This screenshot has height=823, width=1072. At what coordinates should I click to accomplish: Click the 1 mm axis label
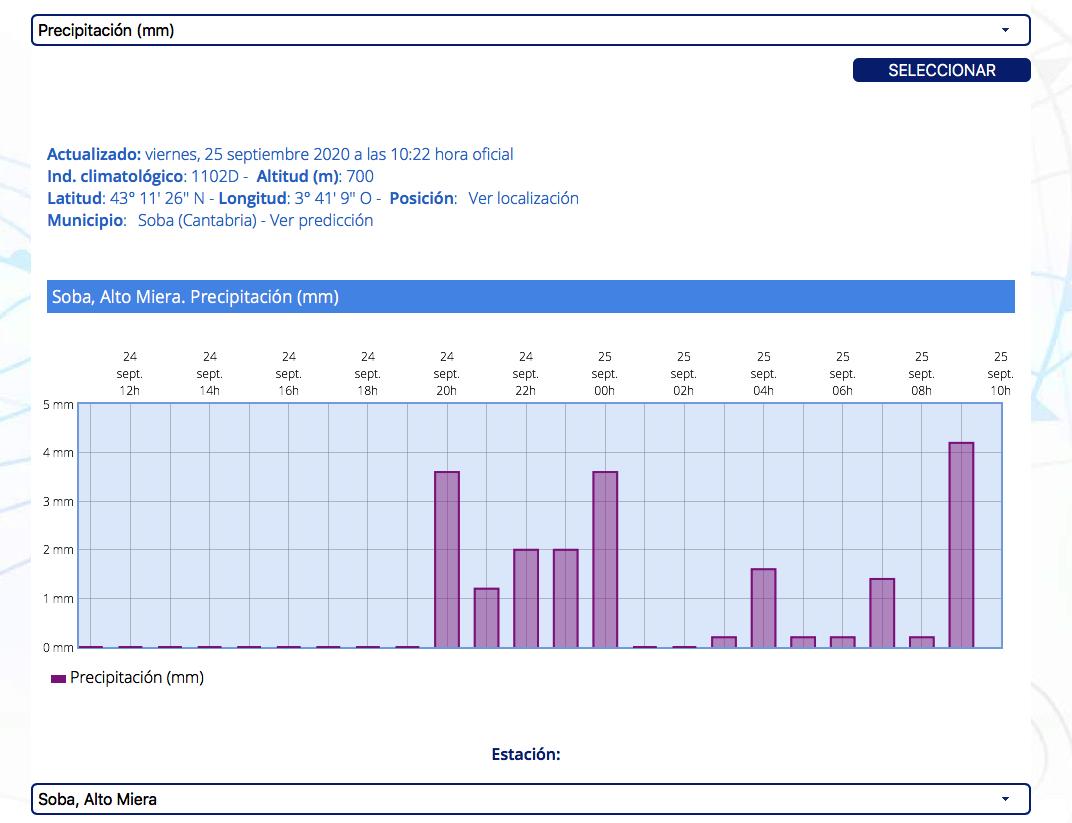pos(58,599)
